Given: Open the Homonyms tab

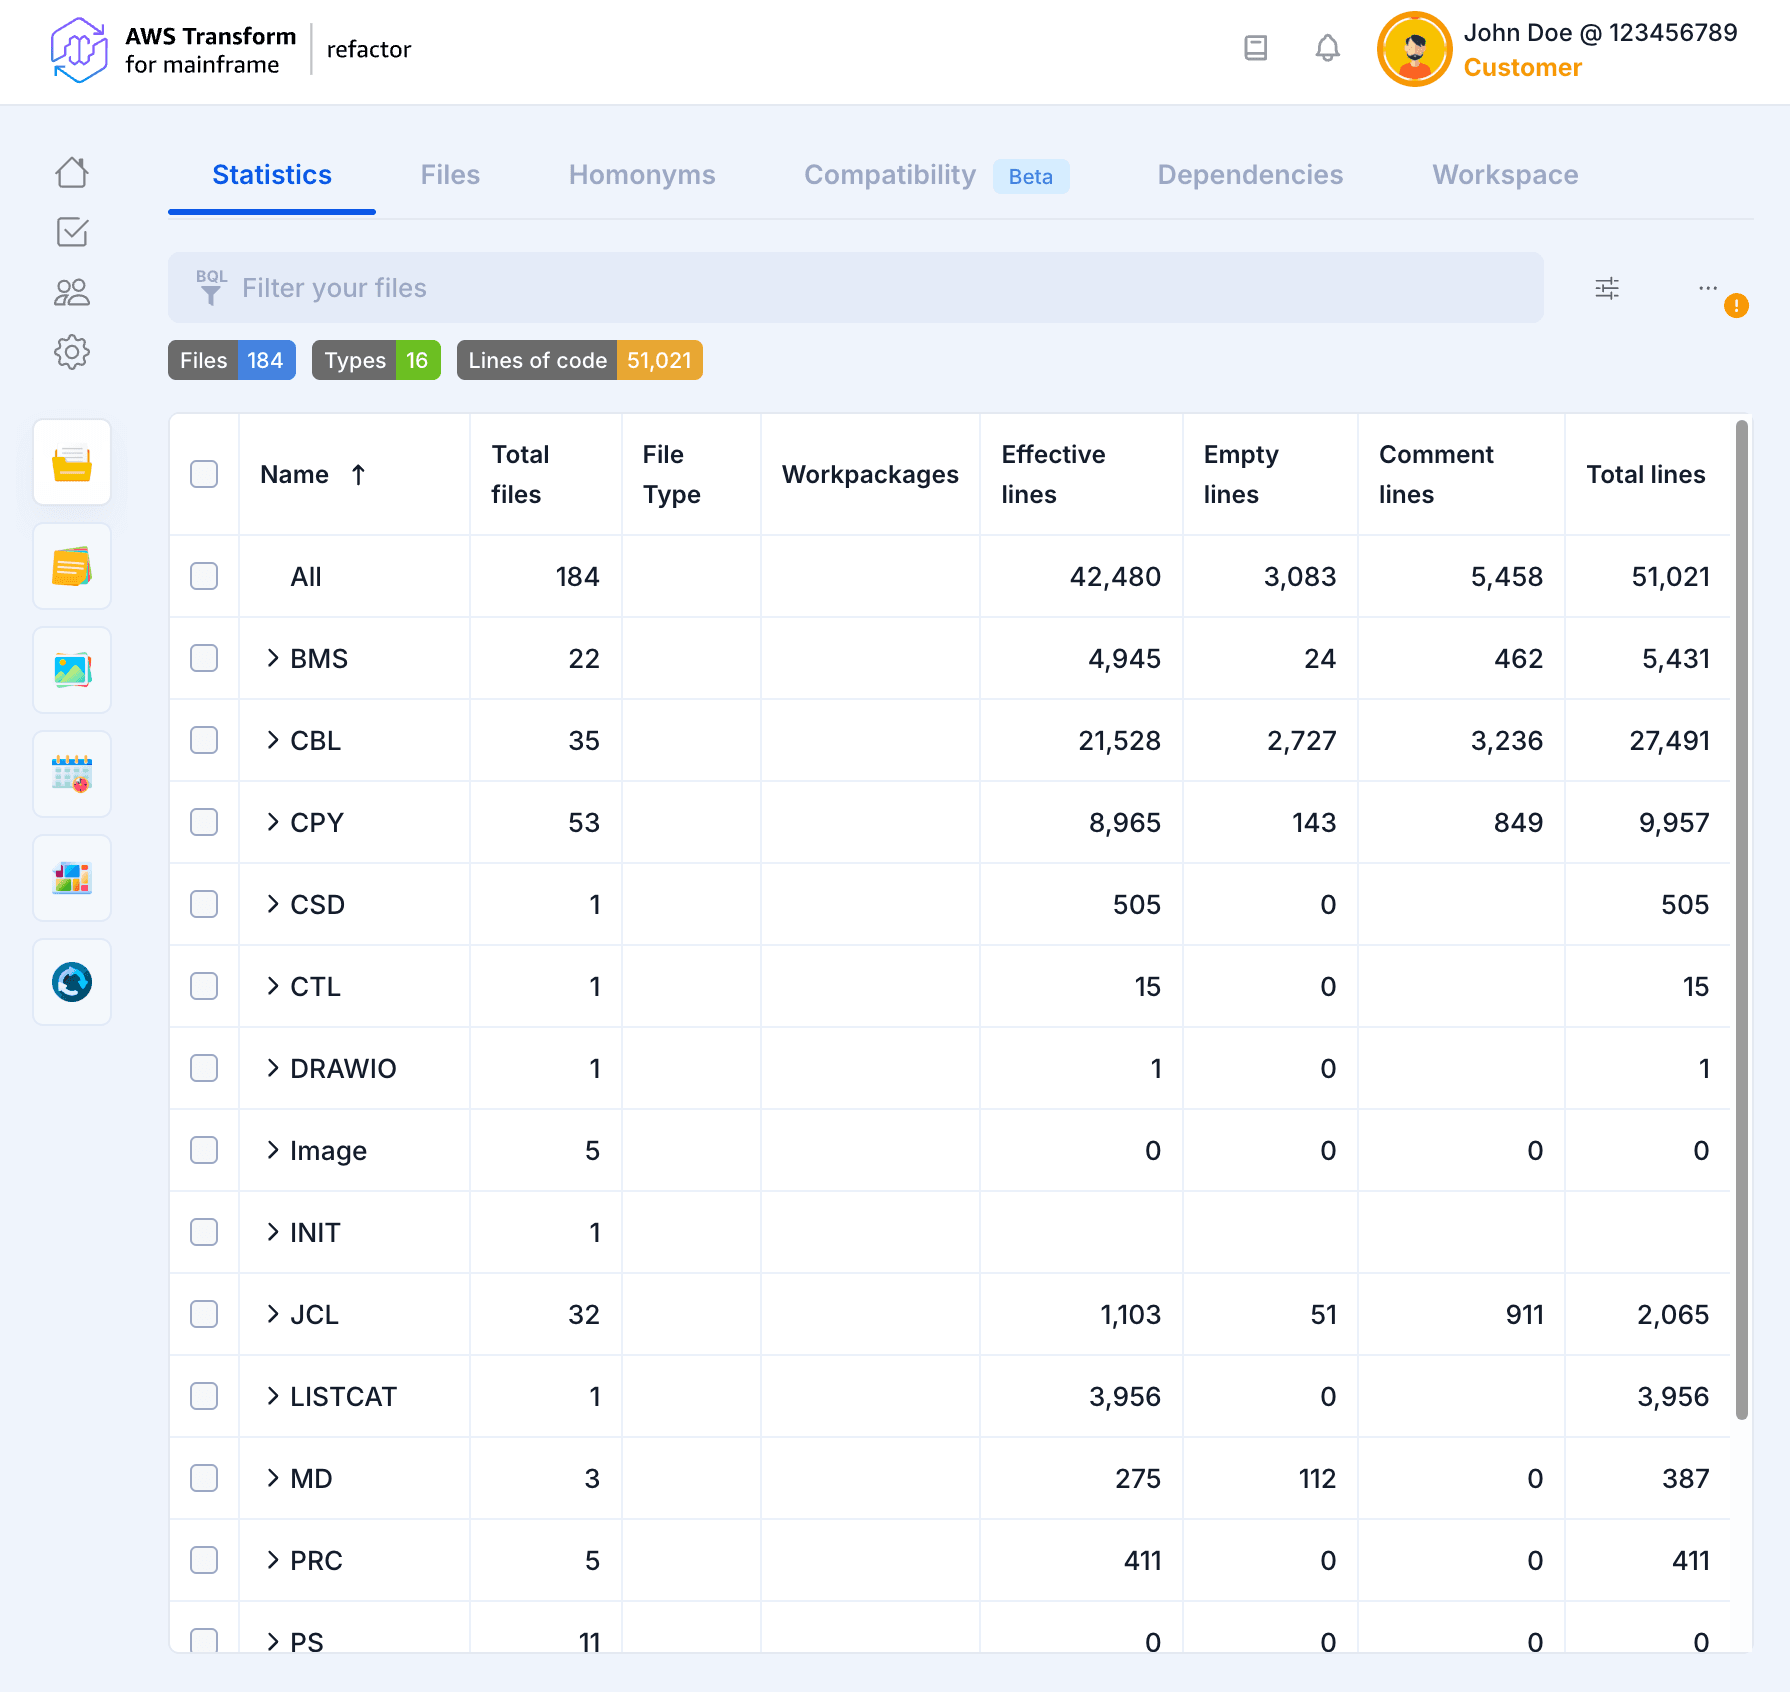Looking at the screenshot, I should click(x=642, y=175).
